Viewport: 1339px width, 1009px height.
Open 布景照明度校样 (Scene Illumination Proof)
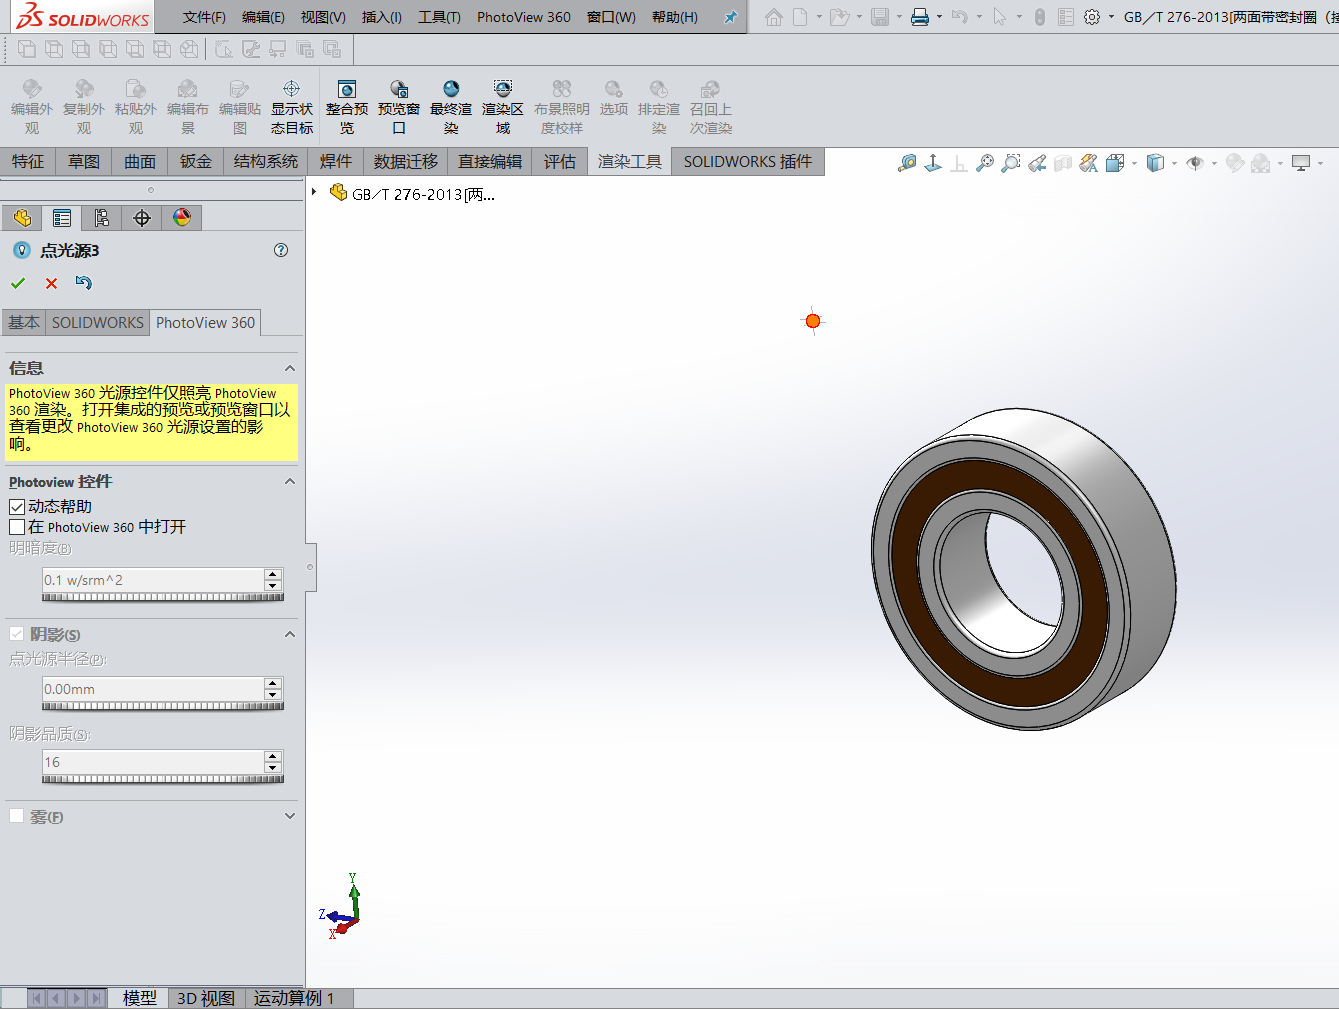click(x=561, y=105)
